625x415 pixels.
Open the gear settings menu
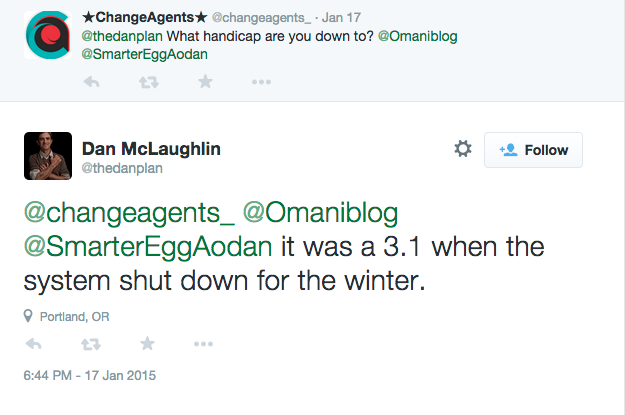click(463, 149)
